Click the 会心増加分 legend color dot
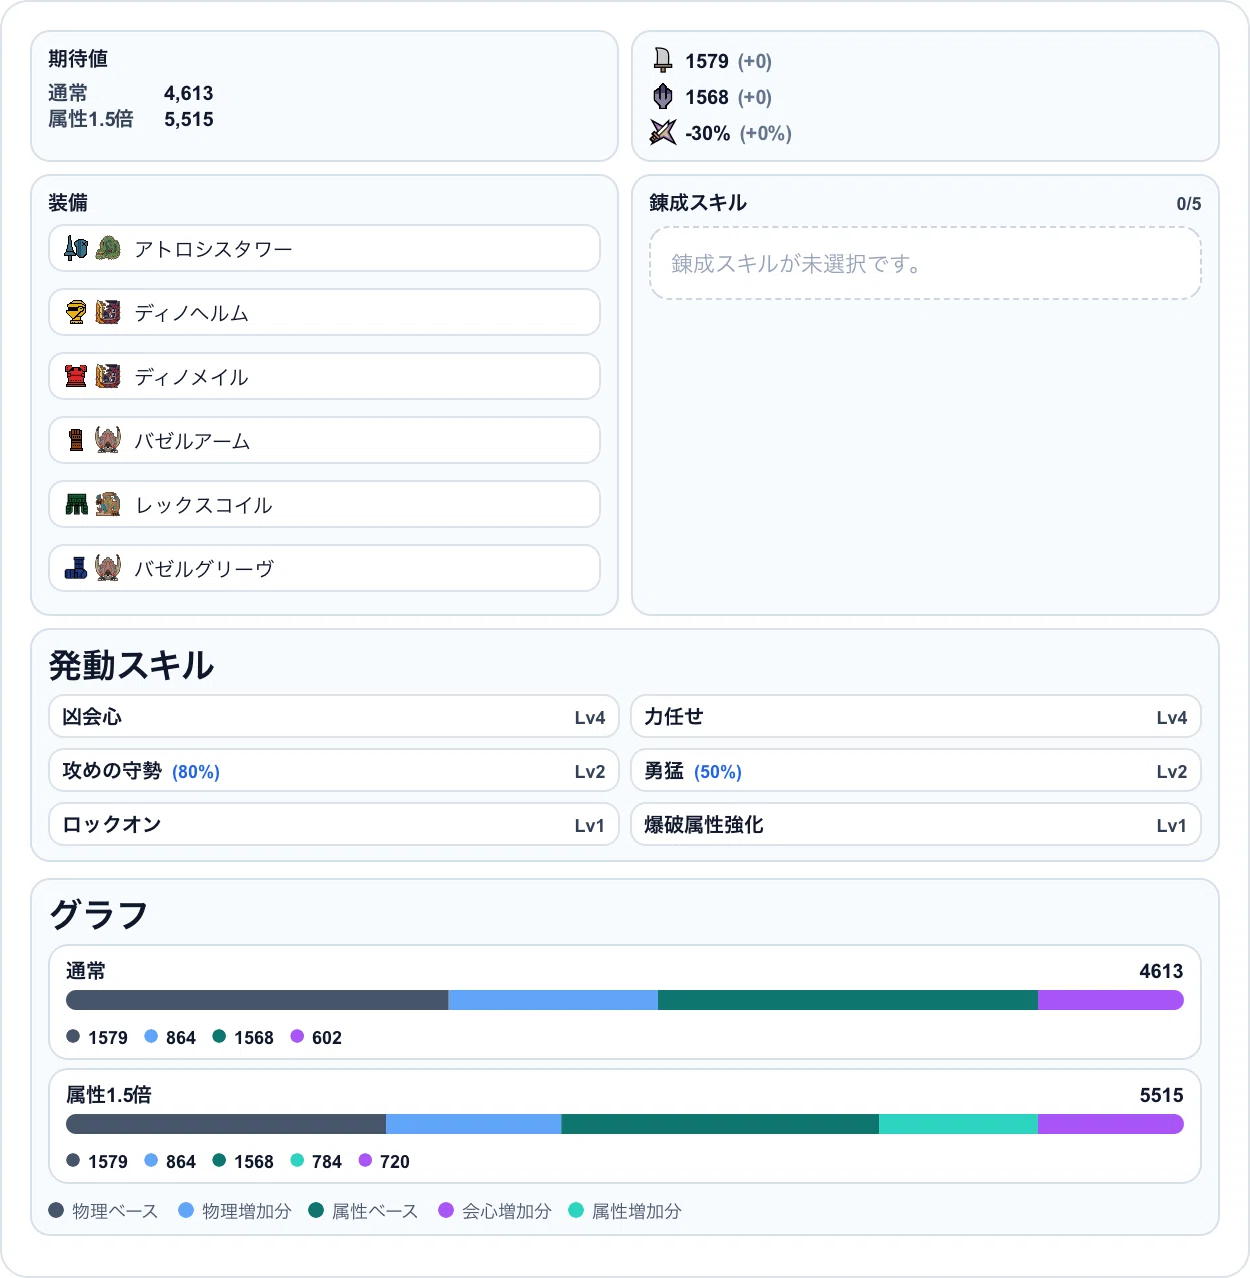1250x1278 pixels. click(446, 1210)
